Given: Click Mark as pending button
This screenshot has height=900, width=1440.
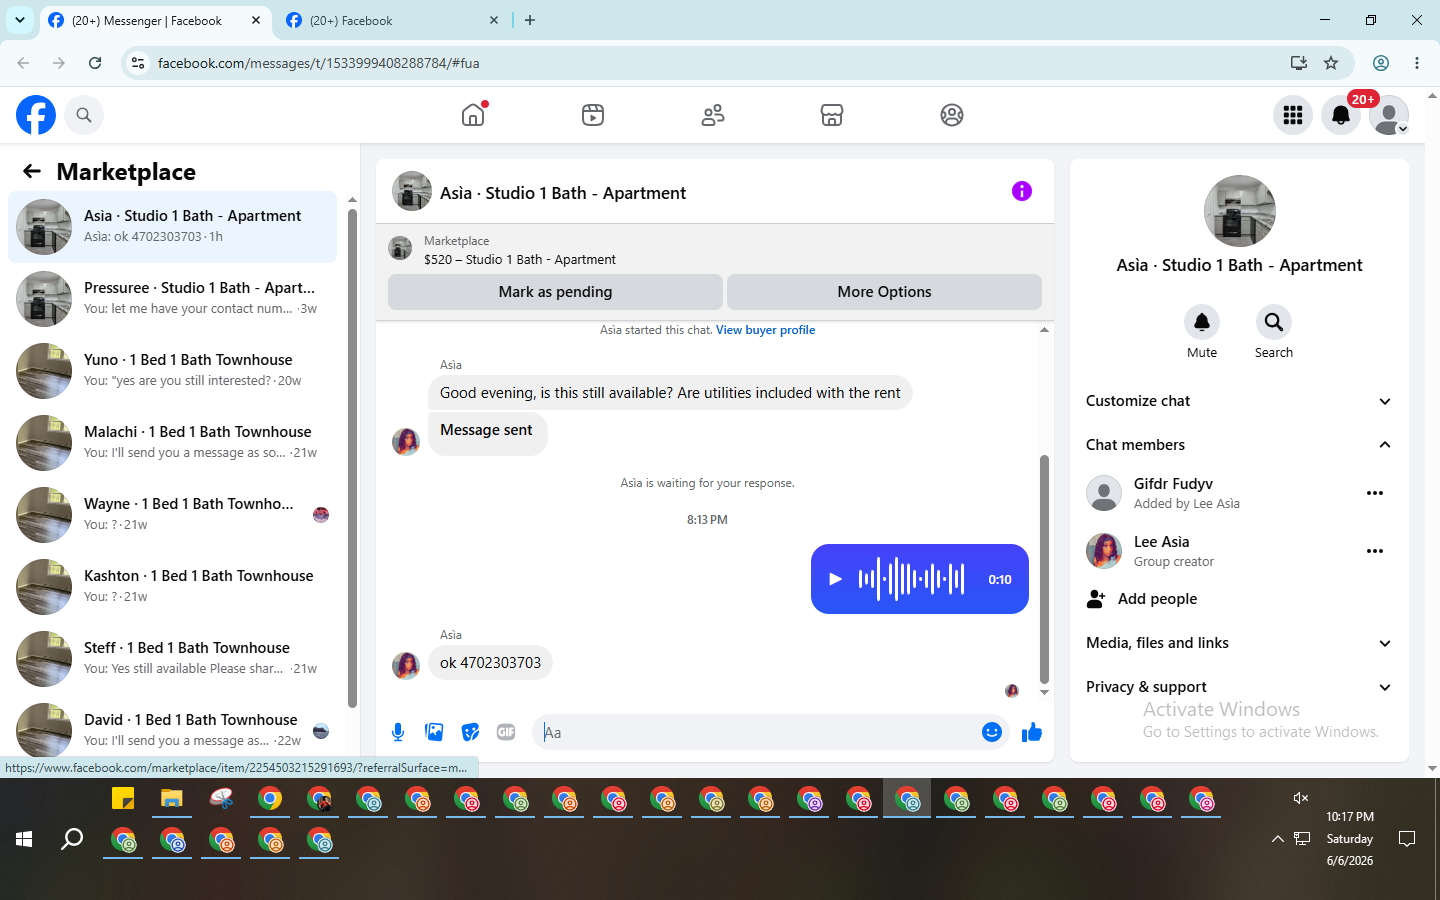Looking at the screenshot, I should [x=555, y=292].
